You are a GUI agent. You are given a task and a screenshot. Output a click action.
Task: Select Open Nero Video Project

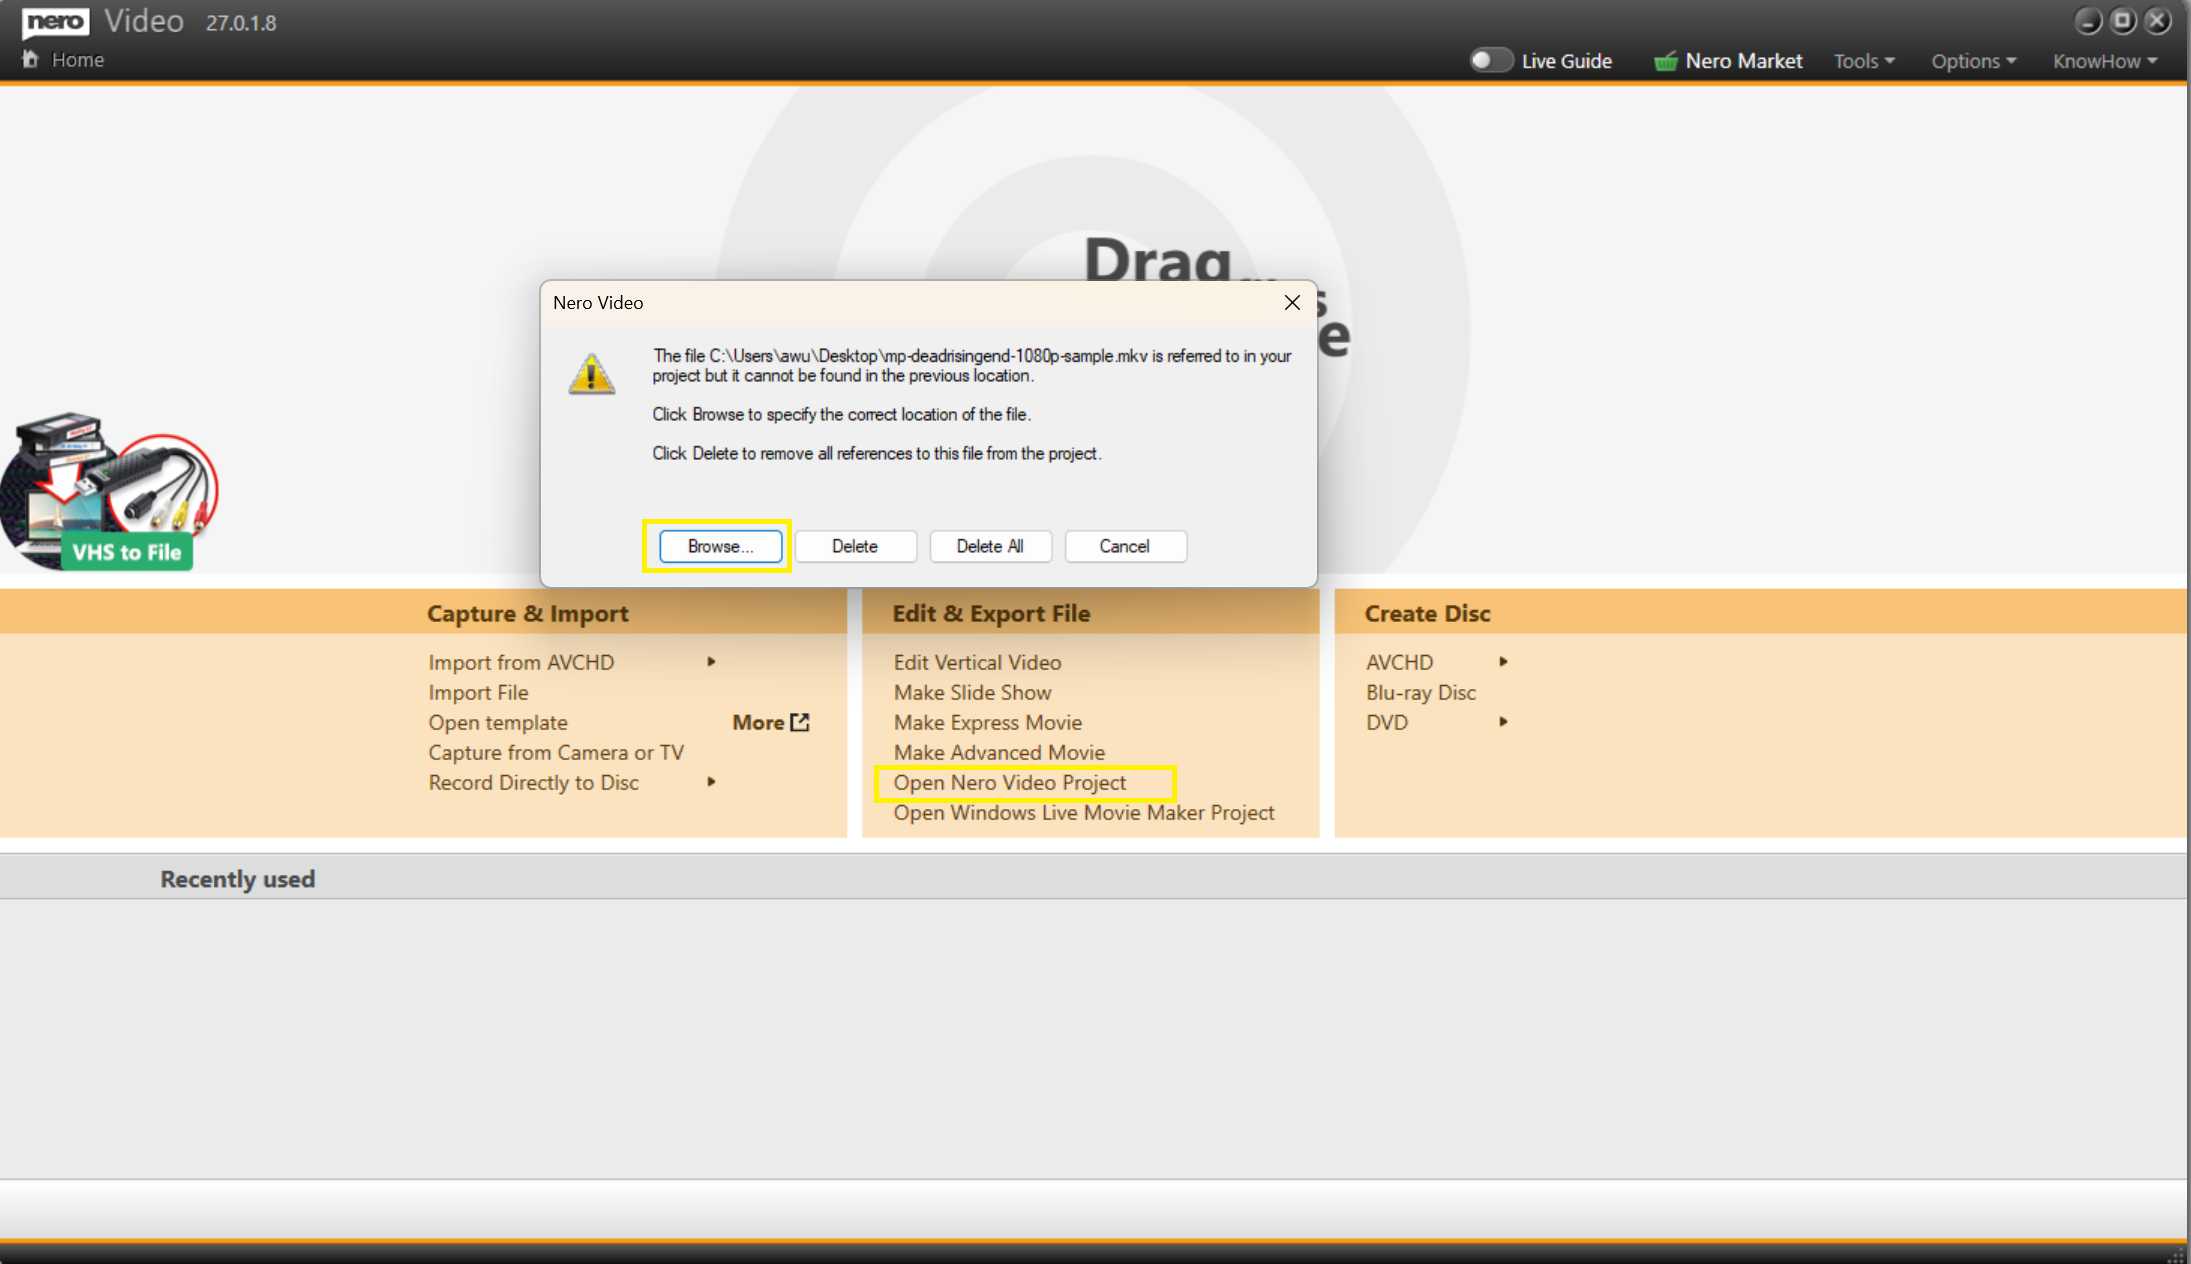(x=1010, y=783)
